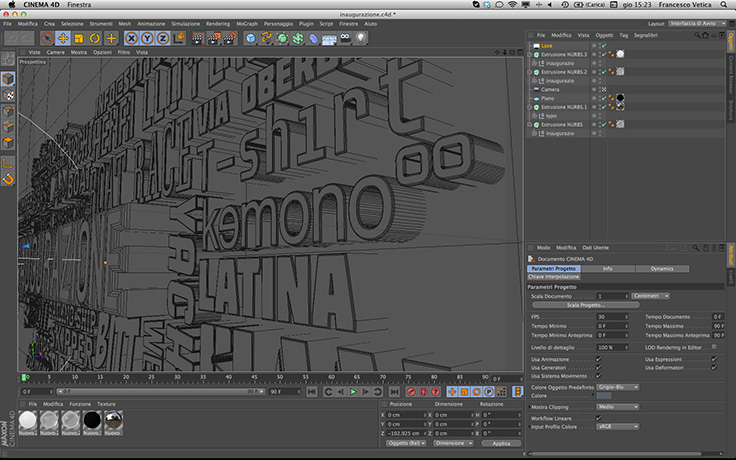The image size is (736, 460).
Task: Open the Layout Interfaccia di Avvio dropdown
Action: tap(698, 23)
